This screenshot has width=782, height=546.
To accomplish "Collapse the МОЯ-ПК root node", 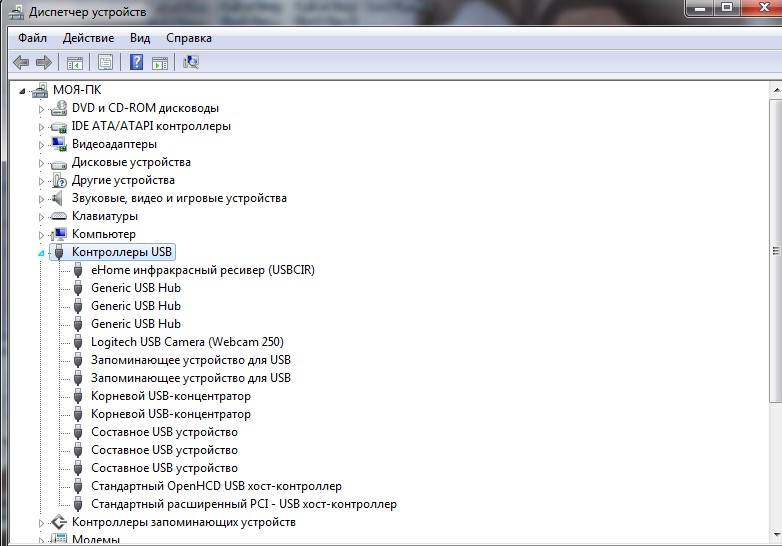I will tap(22, 91).
